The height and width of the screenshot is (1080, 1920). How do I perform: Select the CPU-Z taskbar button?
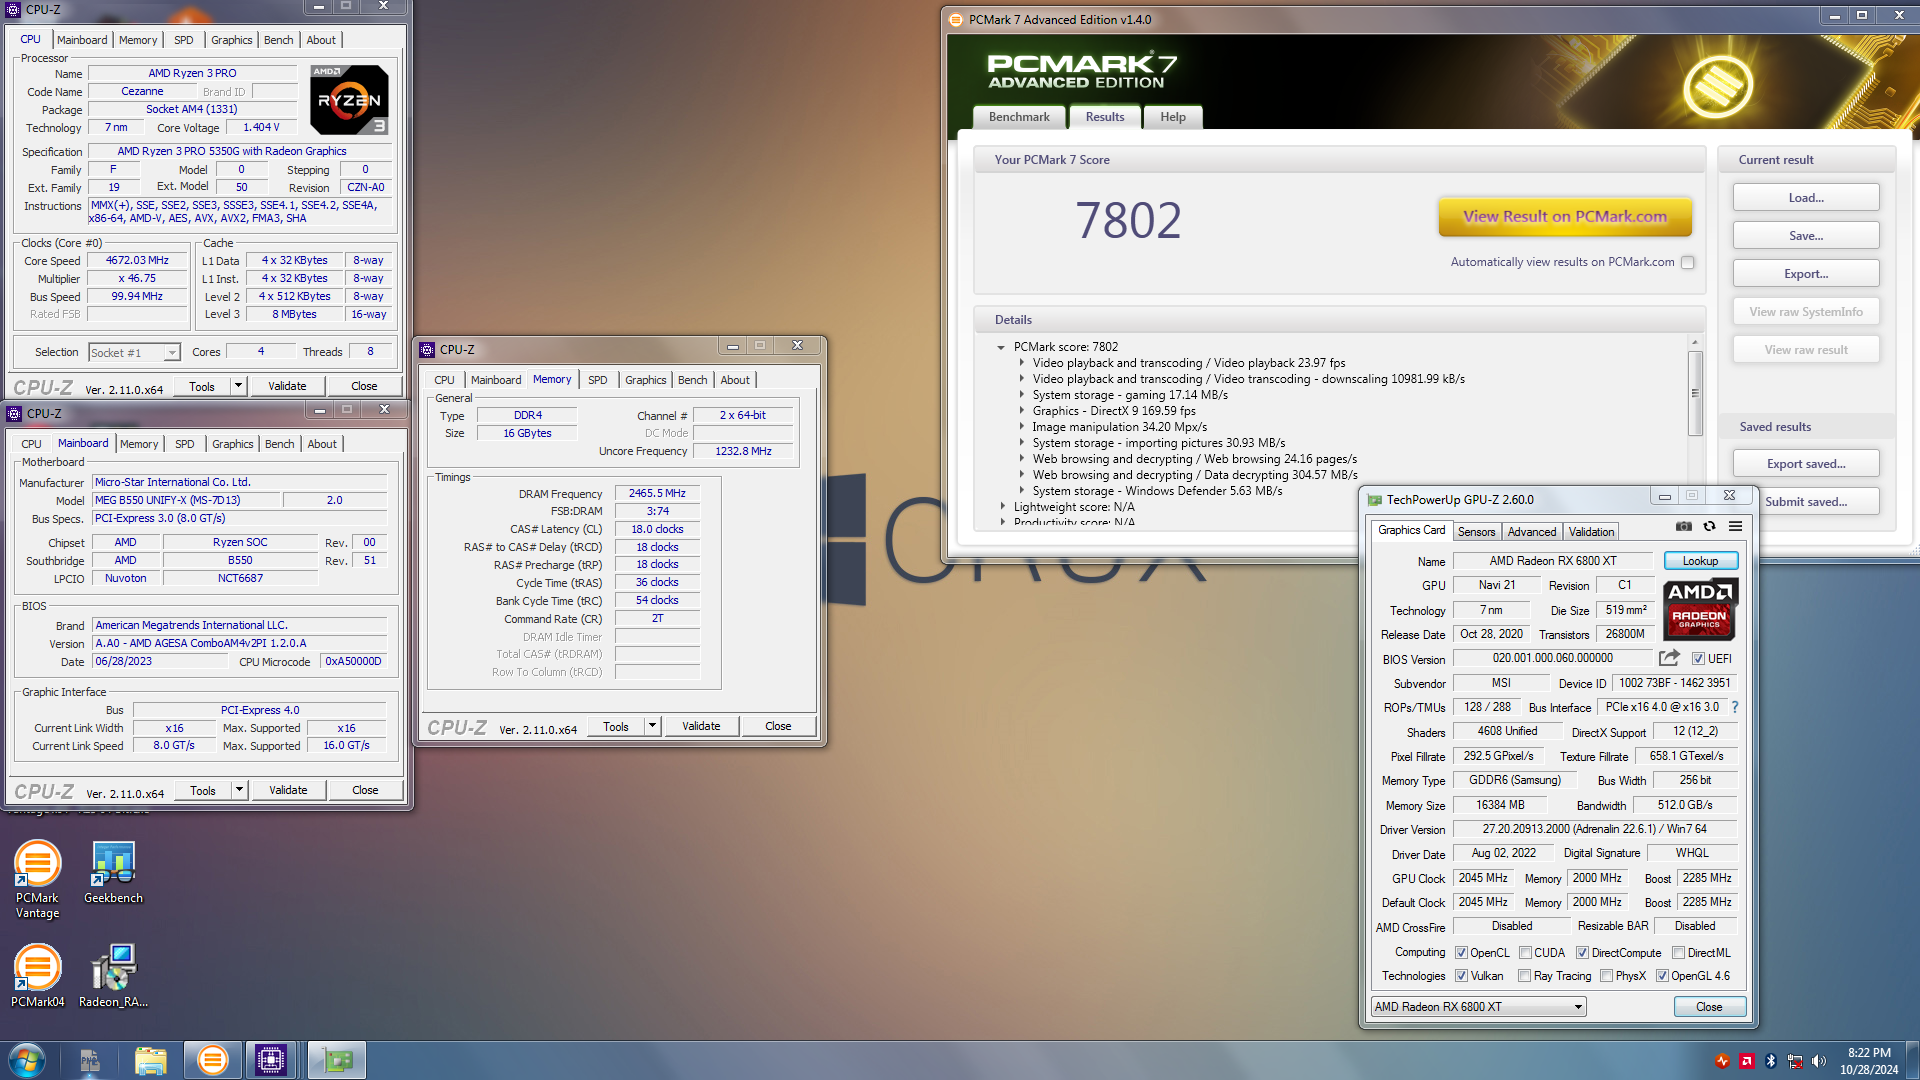click(x=271, y=1060)
